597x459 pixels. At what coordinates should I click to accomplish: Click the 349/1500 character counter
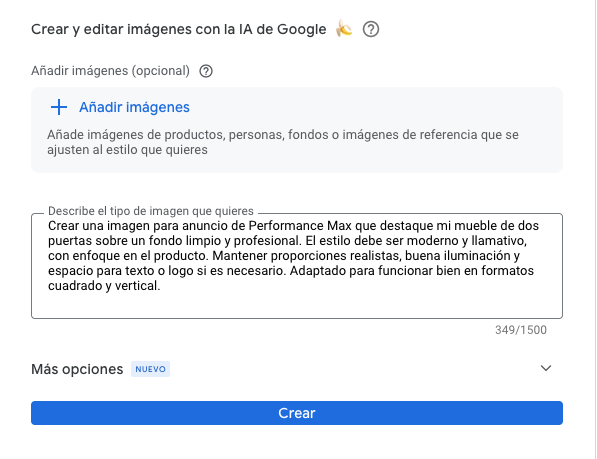(520, 330)
